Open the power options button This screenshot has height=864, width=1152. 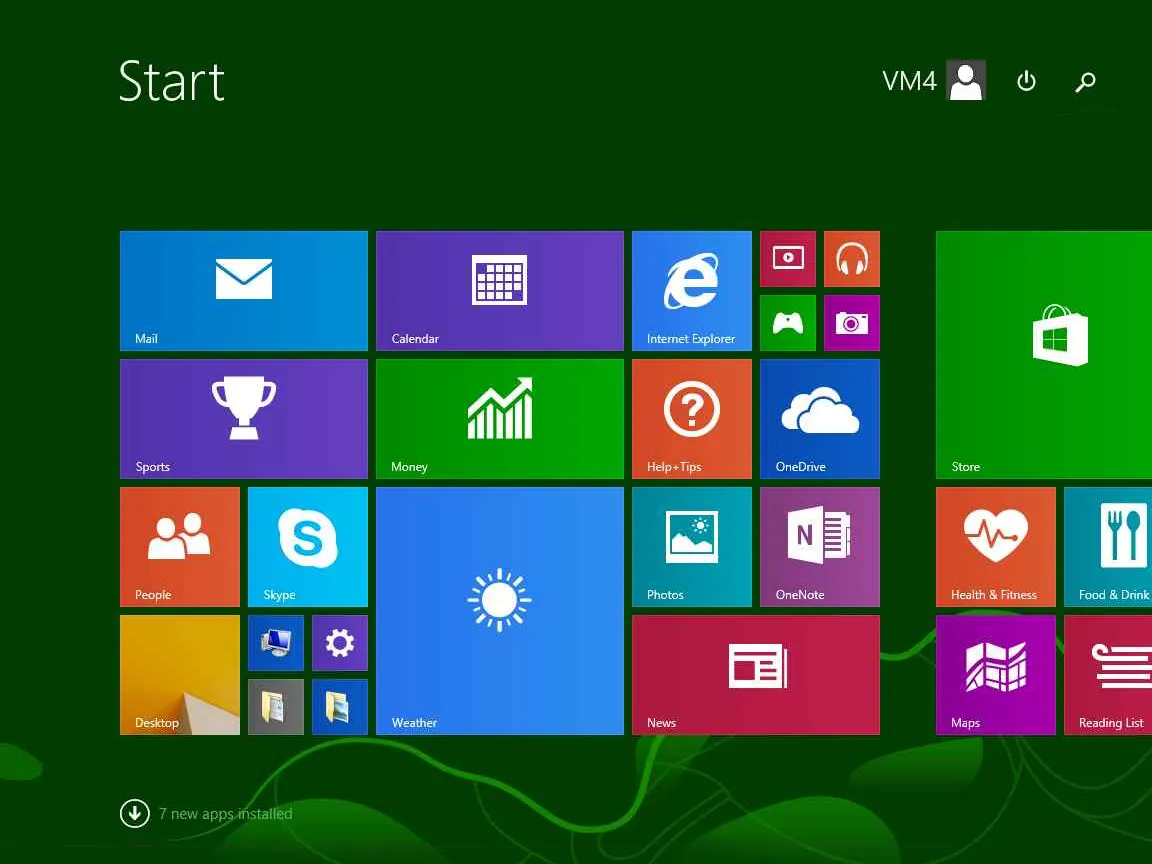point(1026,81)
